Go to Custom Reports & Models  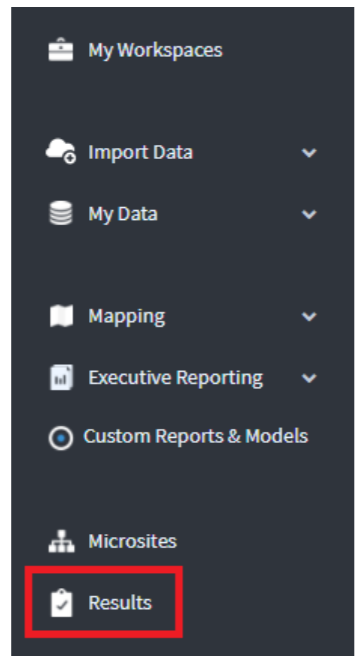tap(196, 436)
